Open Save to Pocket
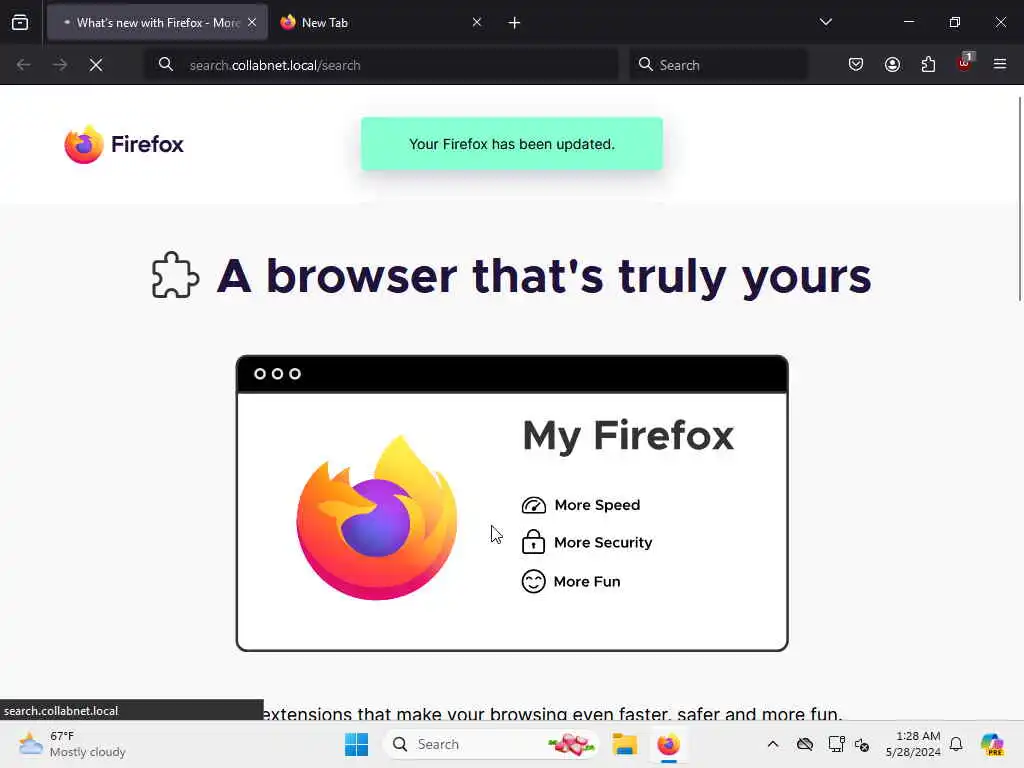The image size is (1024, 768). point(856,65)
